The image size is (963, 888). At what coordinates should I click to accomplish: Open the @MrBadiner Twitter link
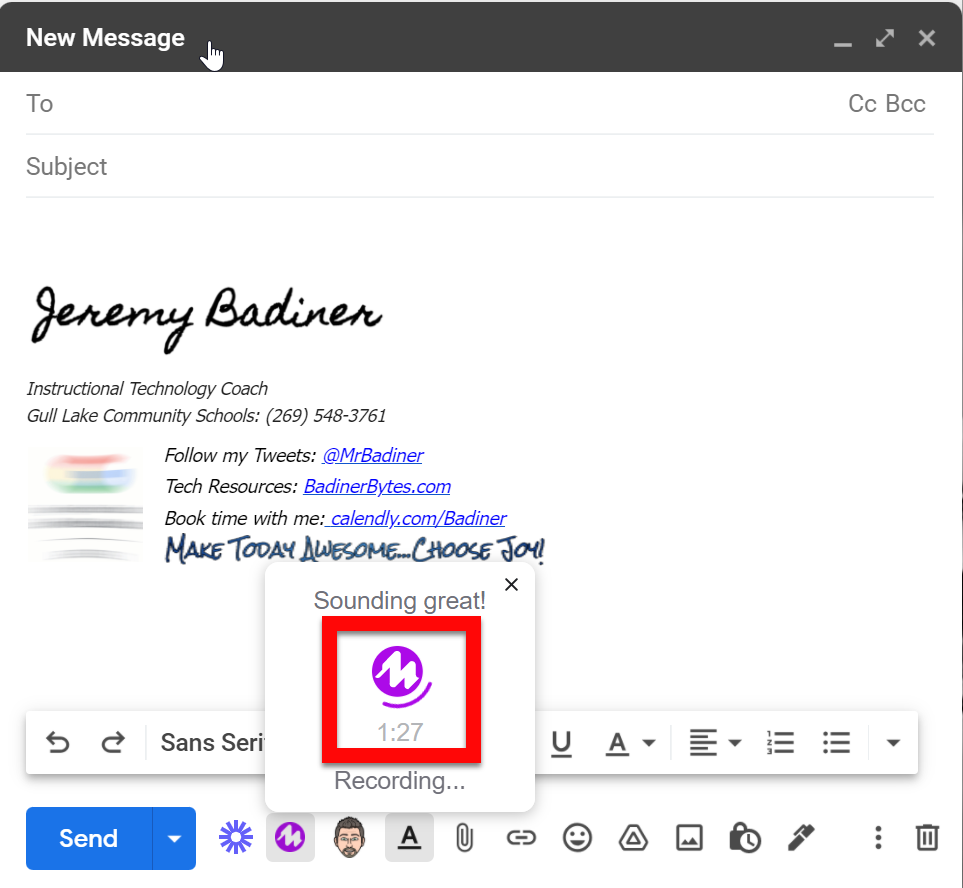tap(373, 455)
